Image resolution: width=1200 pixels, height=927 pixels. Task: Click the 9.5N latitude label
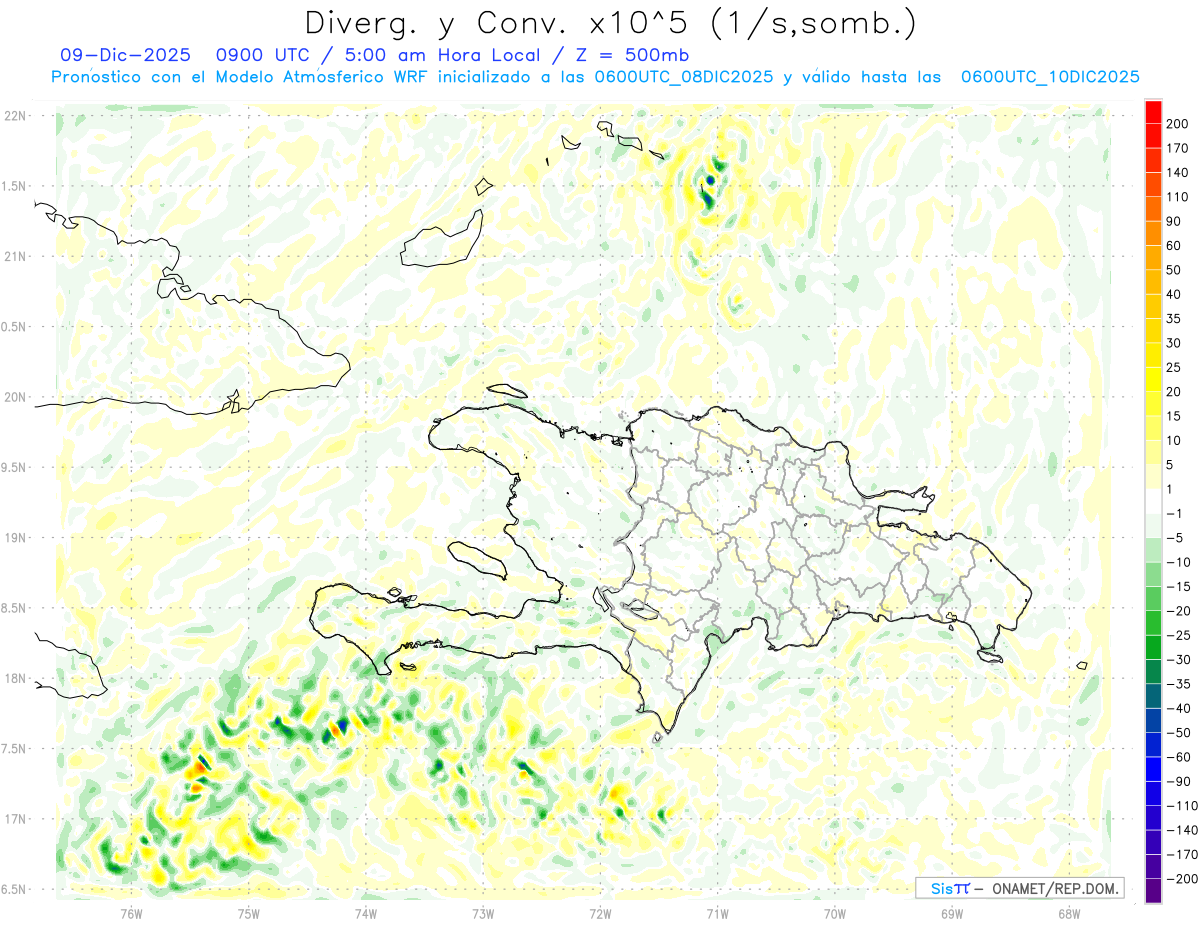tap(15, 467)
